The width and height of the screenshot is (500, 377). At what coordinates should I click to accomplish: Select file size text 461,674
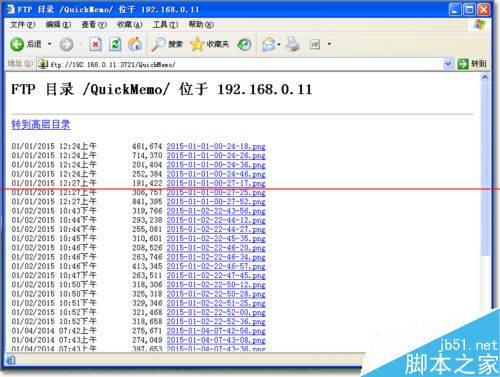click(147, 146)
